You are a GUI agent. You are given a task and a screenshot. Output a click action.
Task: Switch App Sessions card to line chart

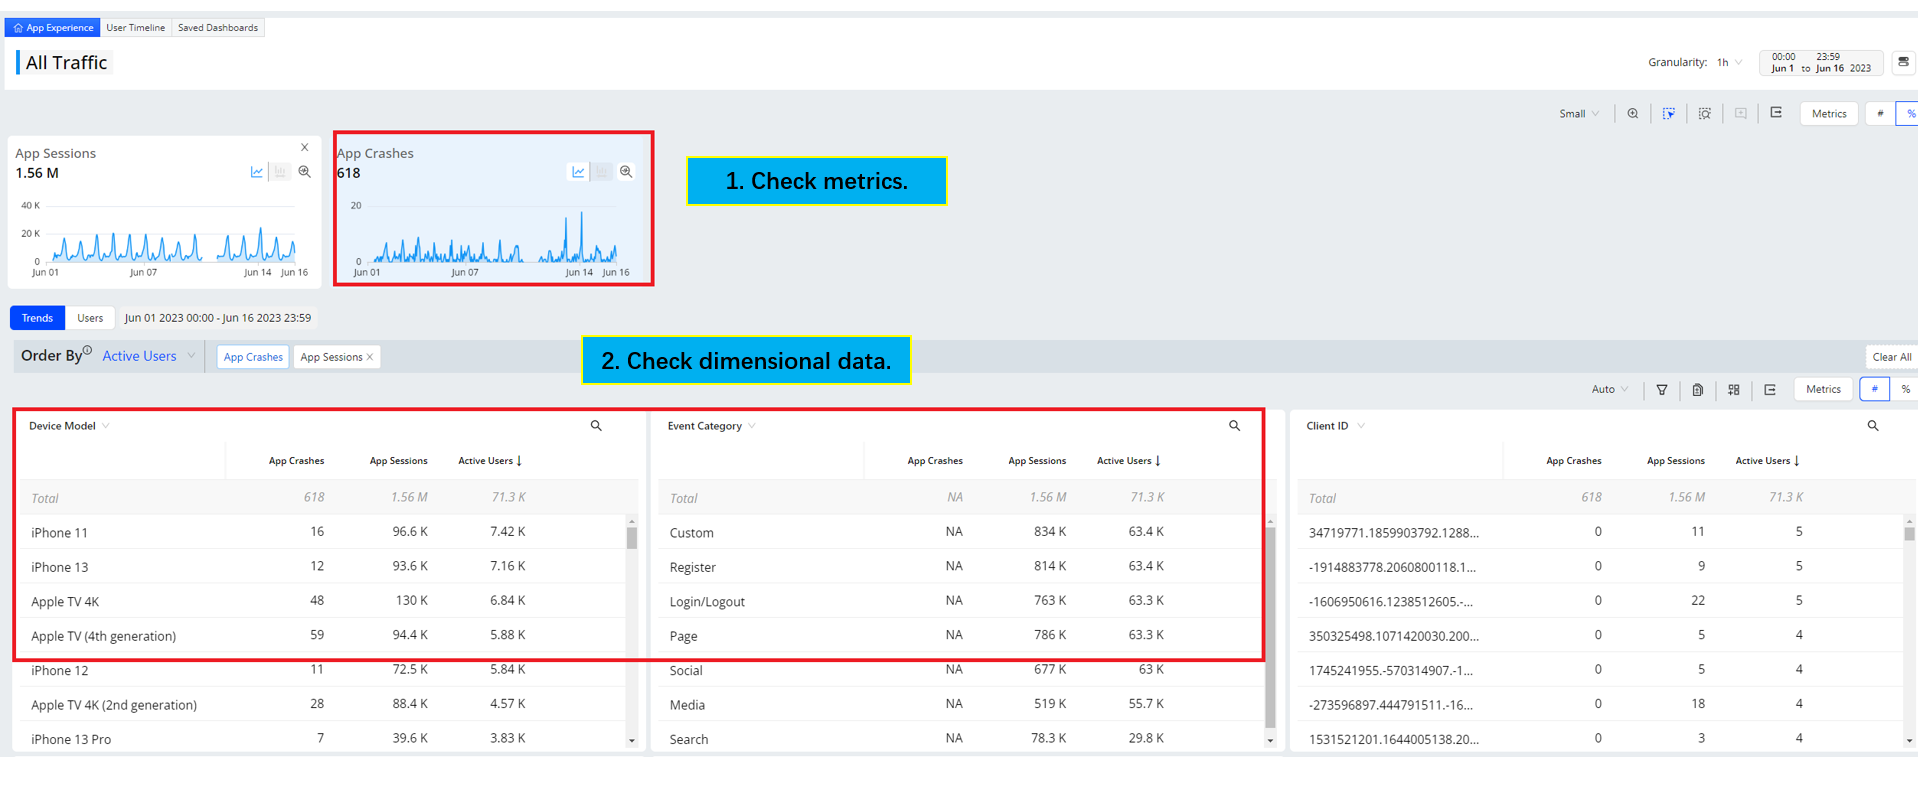(257, 172)
